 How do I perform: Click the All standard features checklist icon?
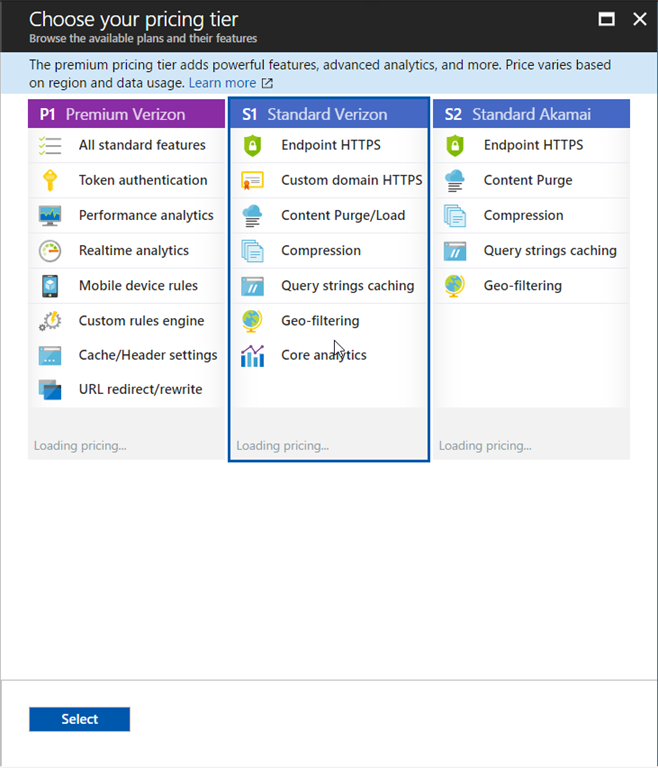click(x=50, y=145)
